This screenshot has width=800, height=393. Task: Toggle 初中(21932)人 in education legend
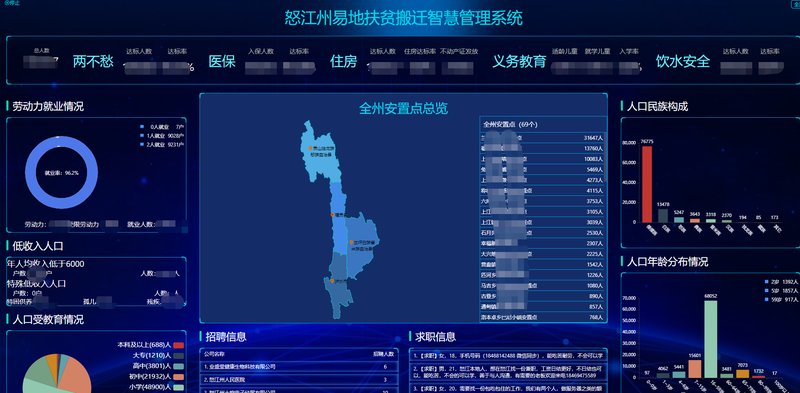pyautogui.click(x=179, y=377)
